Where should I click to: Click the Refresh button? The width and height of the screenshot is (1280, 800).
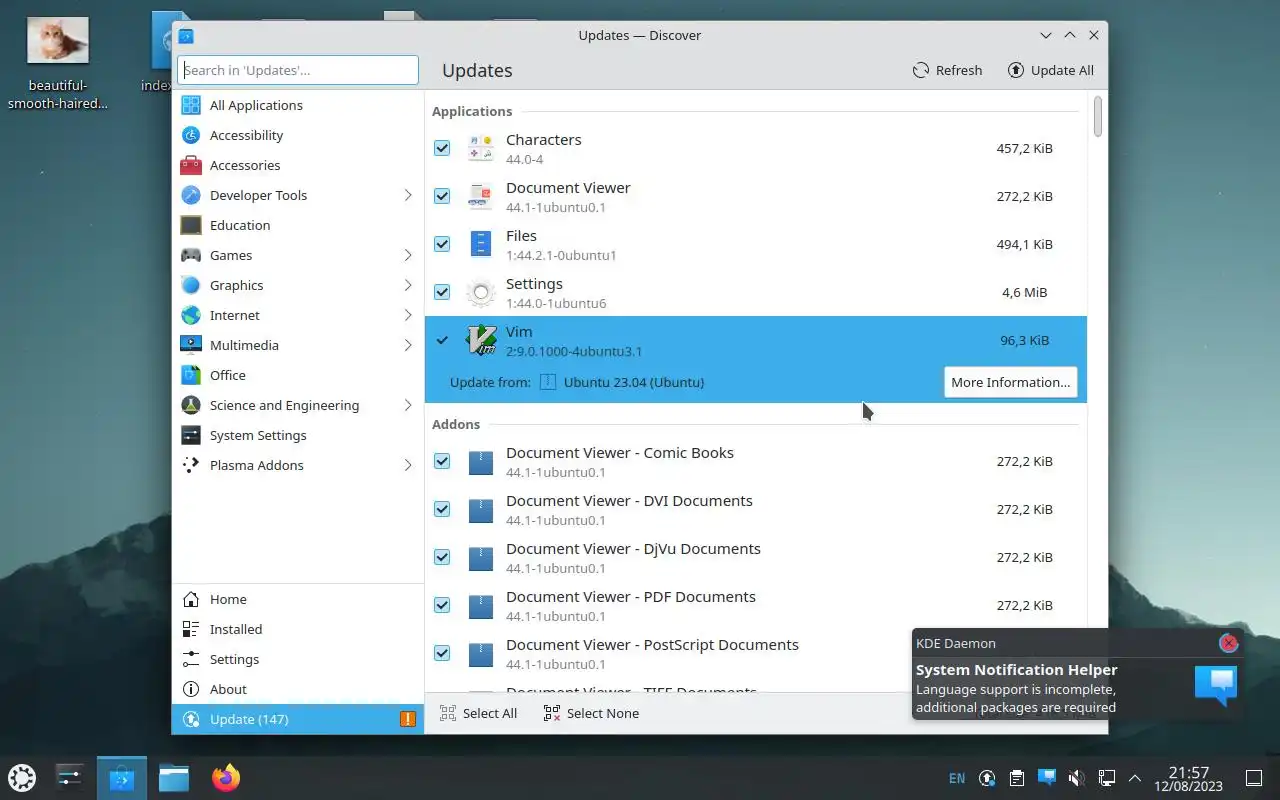(947, 70)
